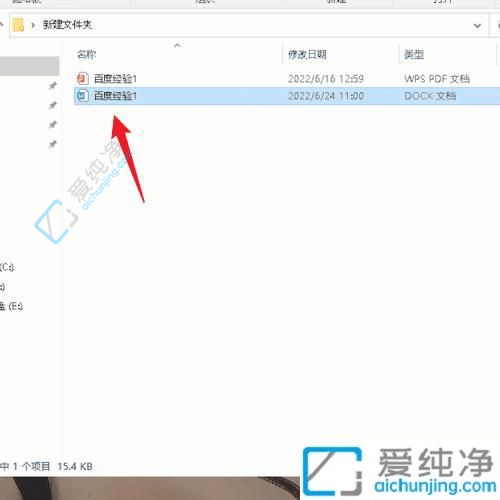Expand the breadcrumb chevron before 新建文件夹

click(33, 25)
